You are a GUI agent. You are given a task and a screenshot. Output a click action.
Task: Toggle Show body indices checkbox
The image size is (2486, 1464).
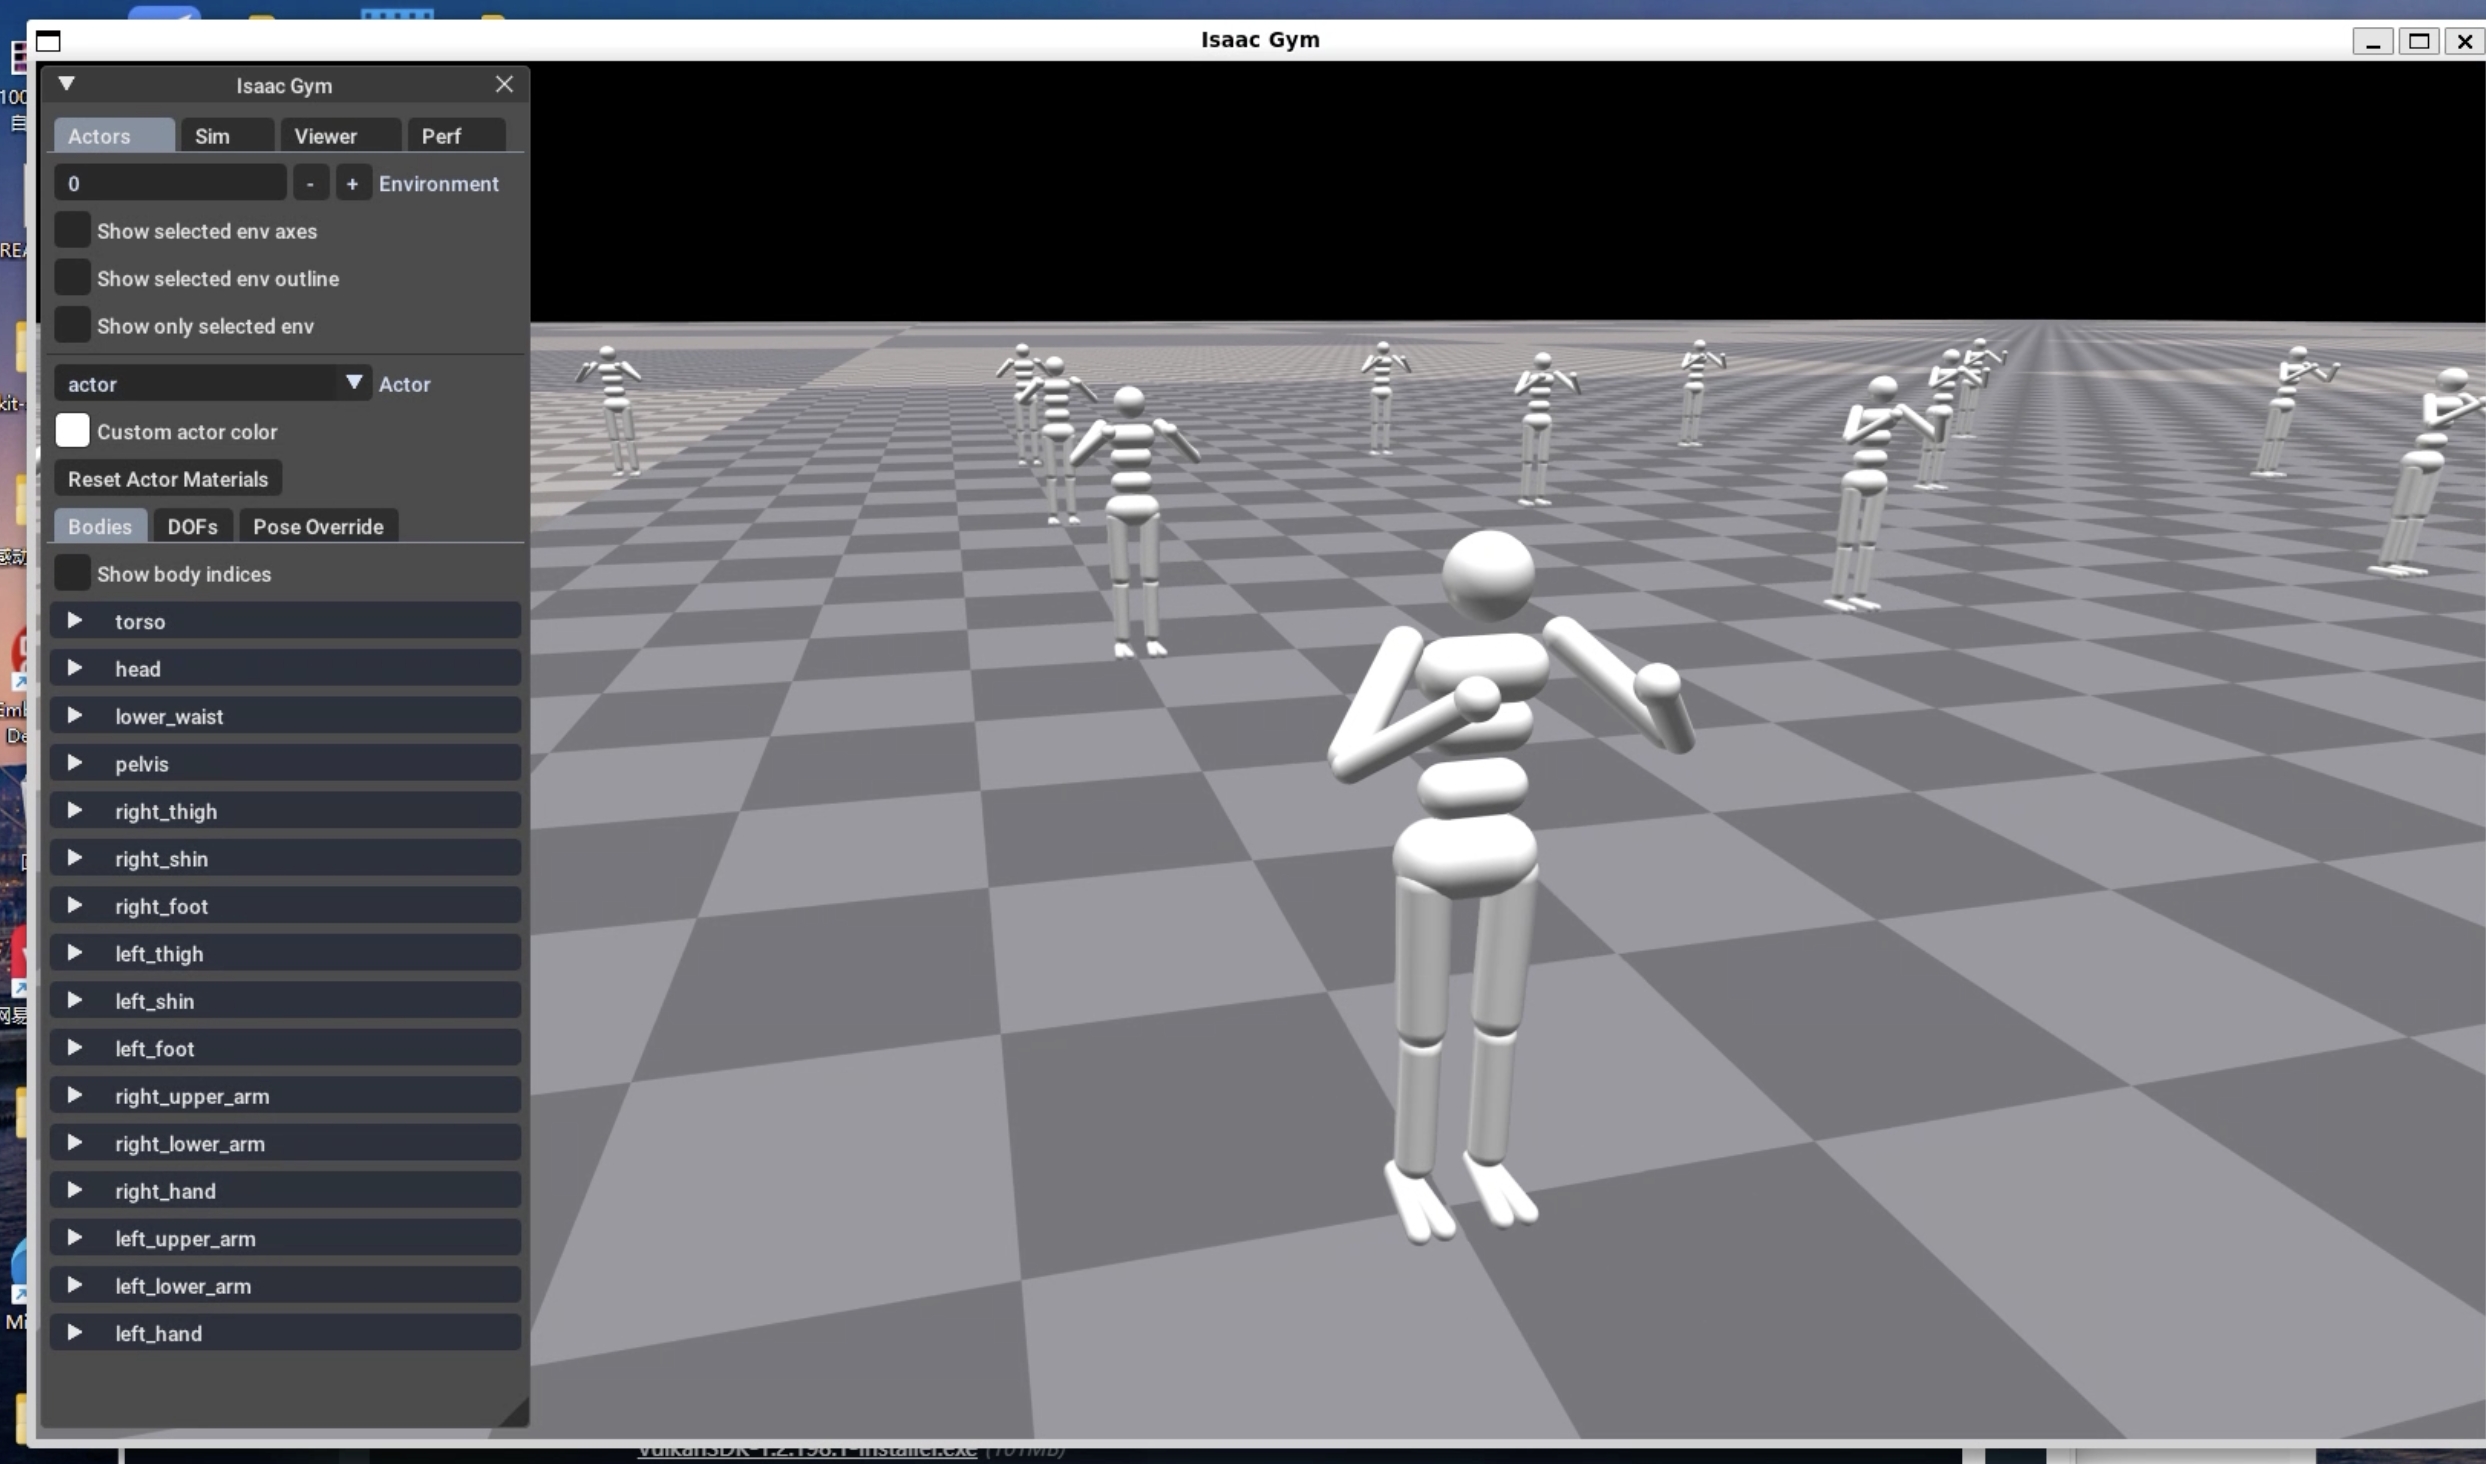(72, 573)
